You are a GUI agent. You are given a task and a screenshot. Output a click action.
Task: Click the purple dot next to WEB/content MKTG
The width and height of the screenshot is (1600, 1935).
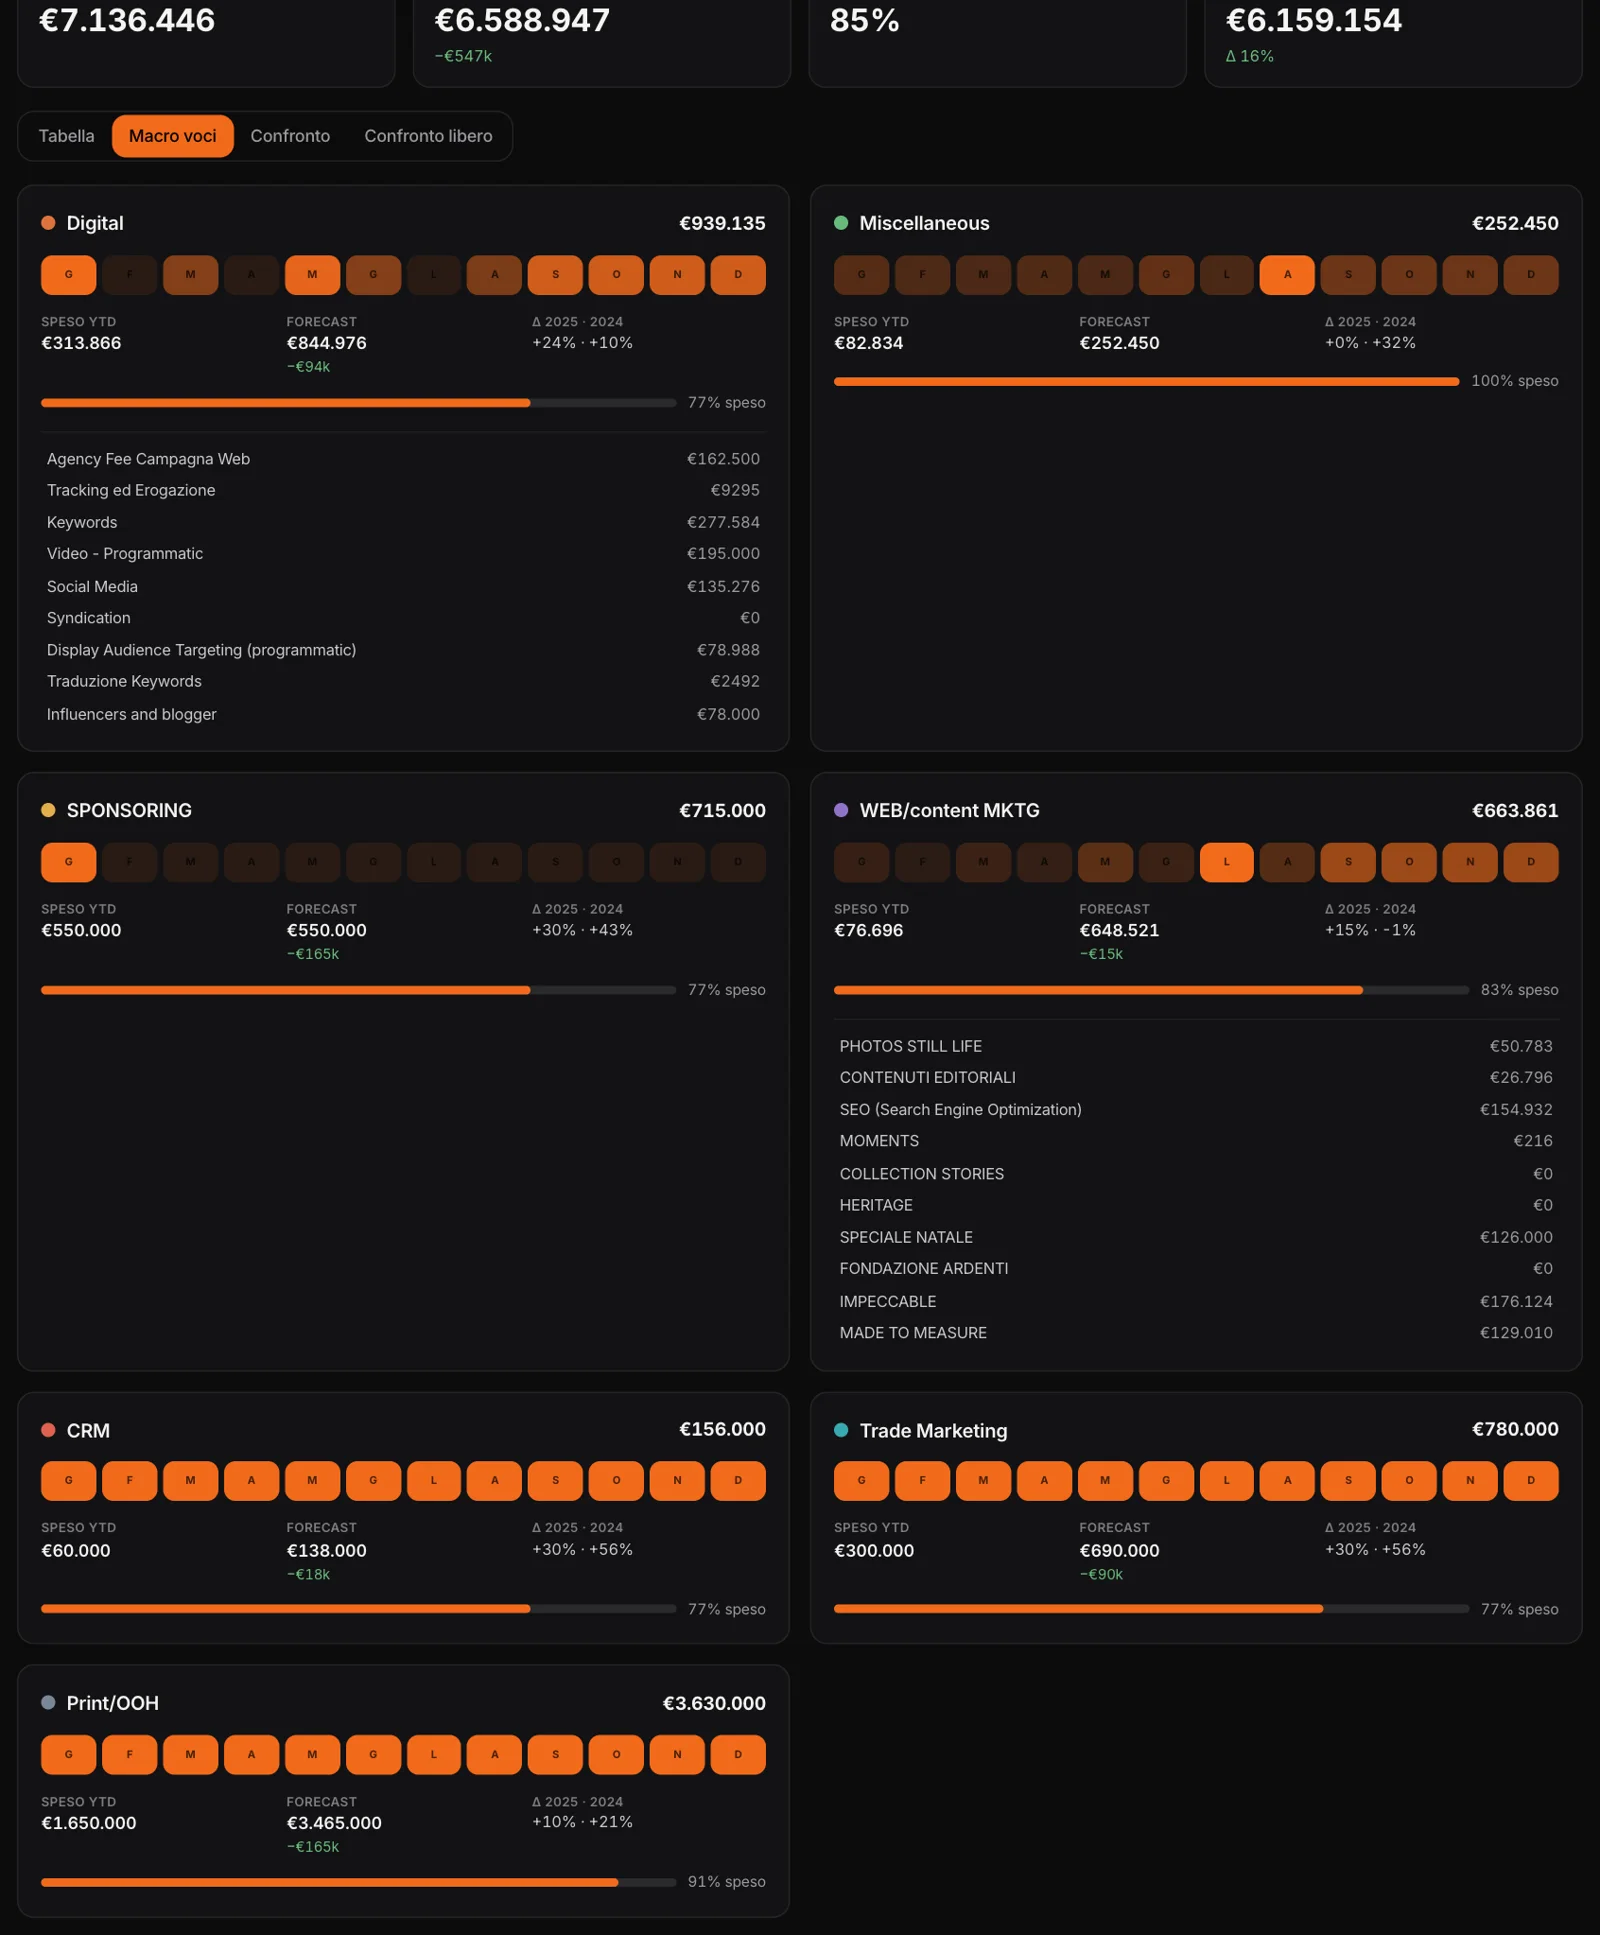(841, 810)
